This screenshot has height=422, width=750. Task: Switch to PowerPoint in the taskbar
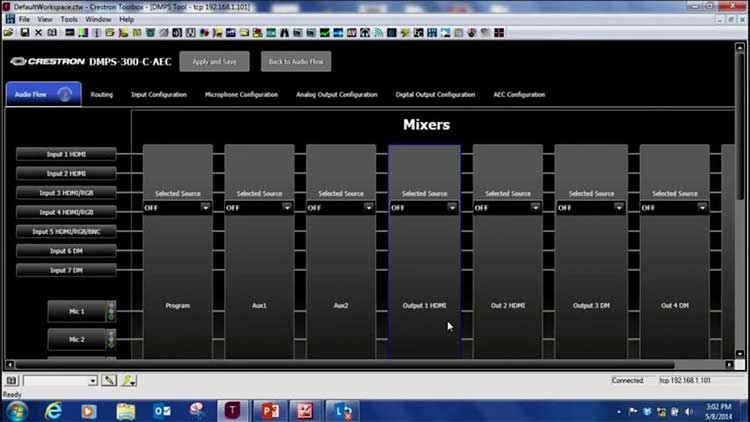click(x=270, y=411)
